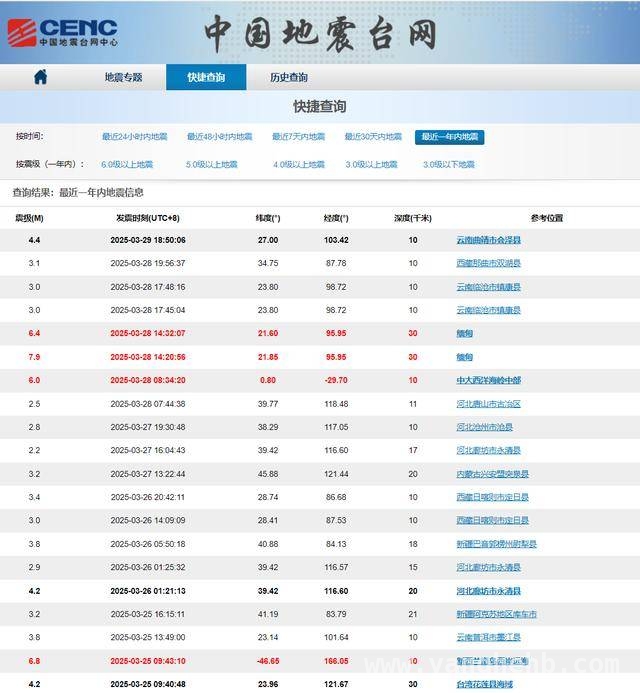
Task: Open the 地震专题 tab
Action: pyautogui.click(x=123, y=77)
